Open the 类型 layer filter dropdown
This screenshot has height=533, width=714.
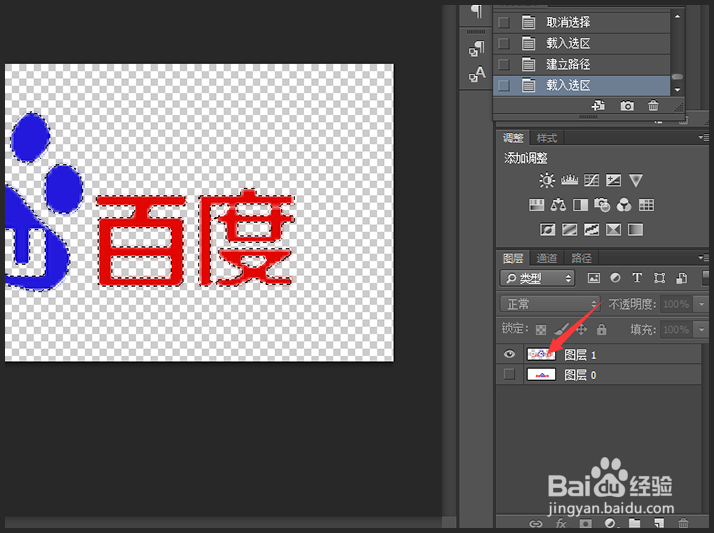(537, 278)
